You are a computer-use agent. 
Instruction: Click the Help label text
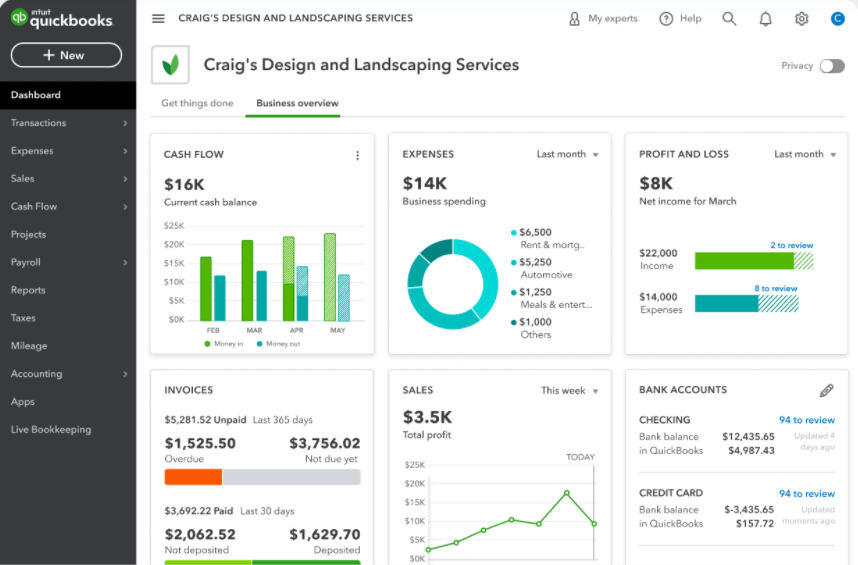click(691, 19)
